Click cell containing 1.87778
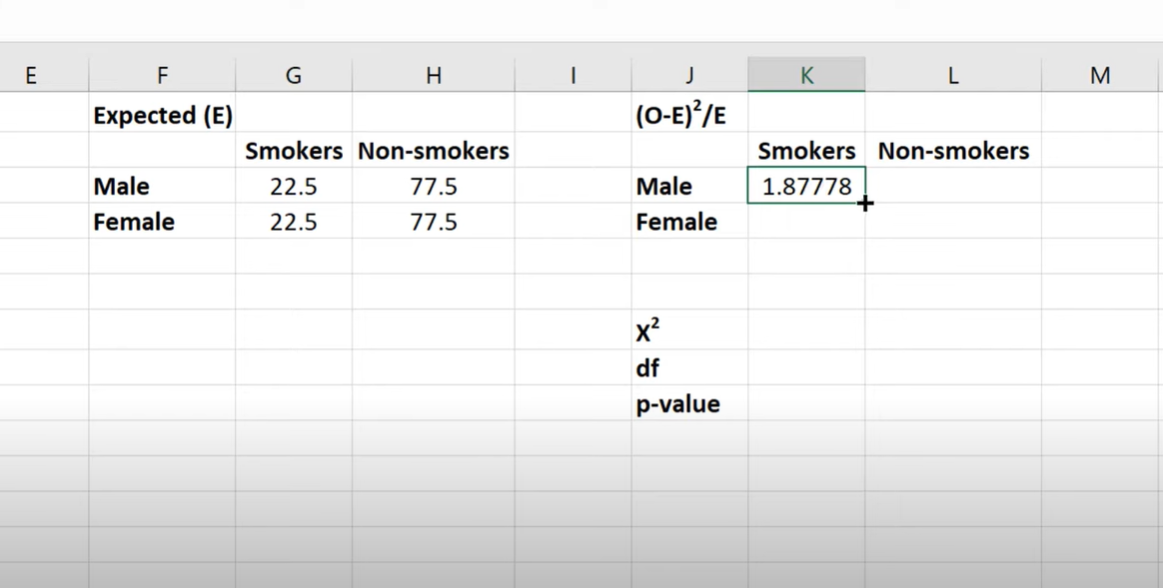 pos(806,186)
